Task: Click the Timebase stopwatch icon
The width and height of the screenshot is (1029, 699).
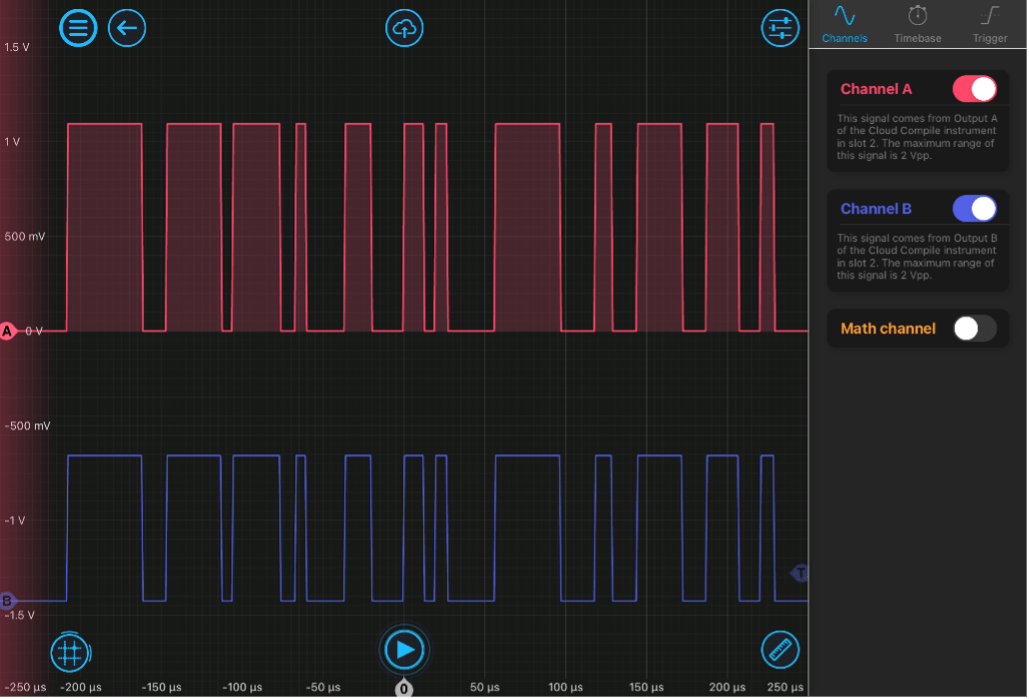Action: click(917, 16)
